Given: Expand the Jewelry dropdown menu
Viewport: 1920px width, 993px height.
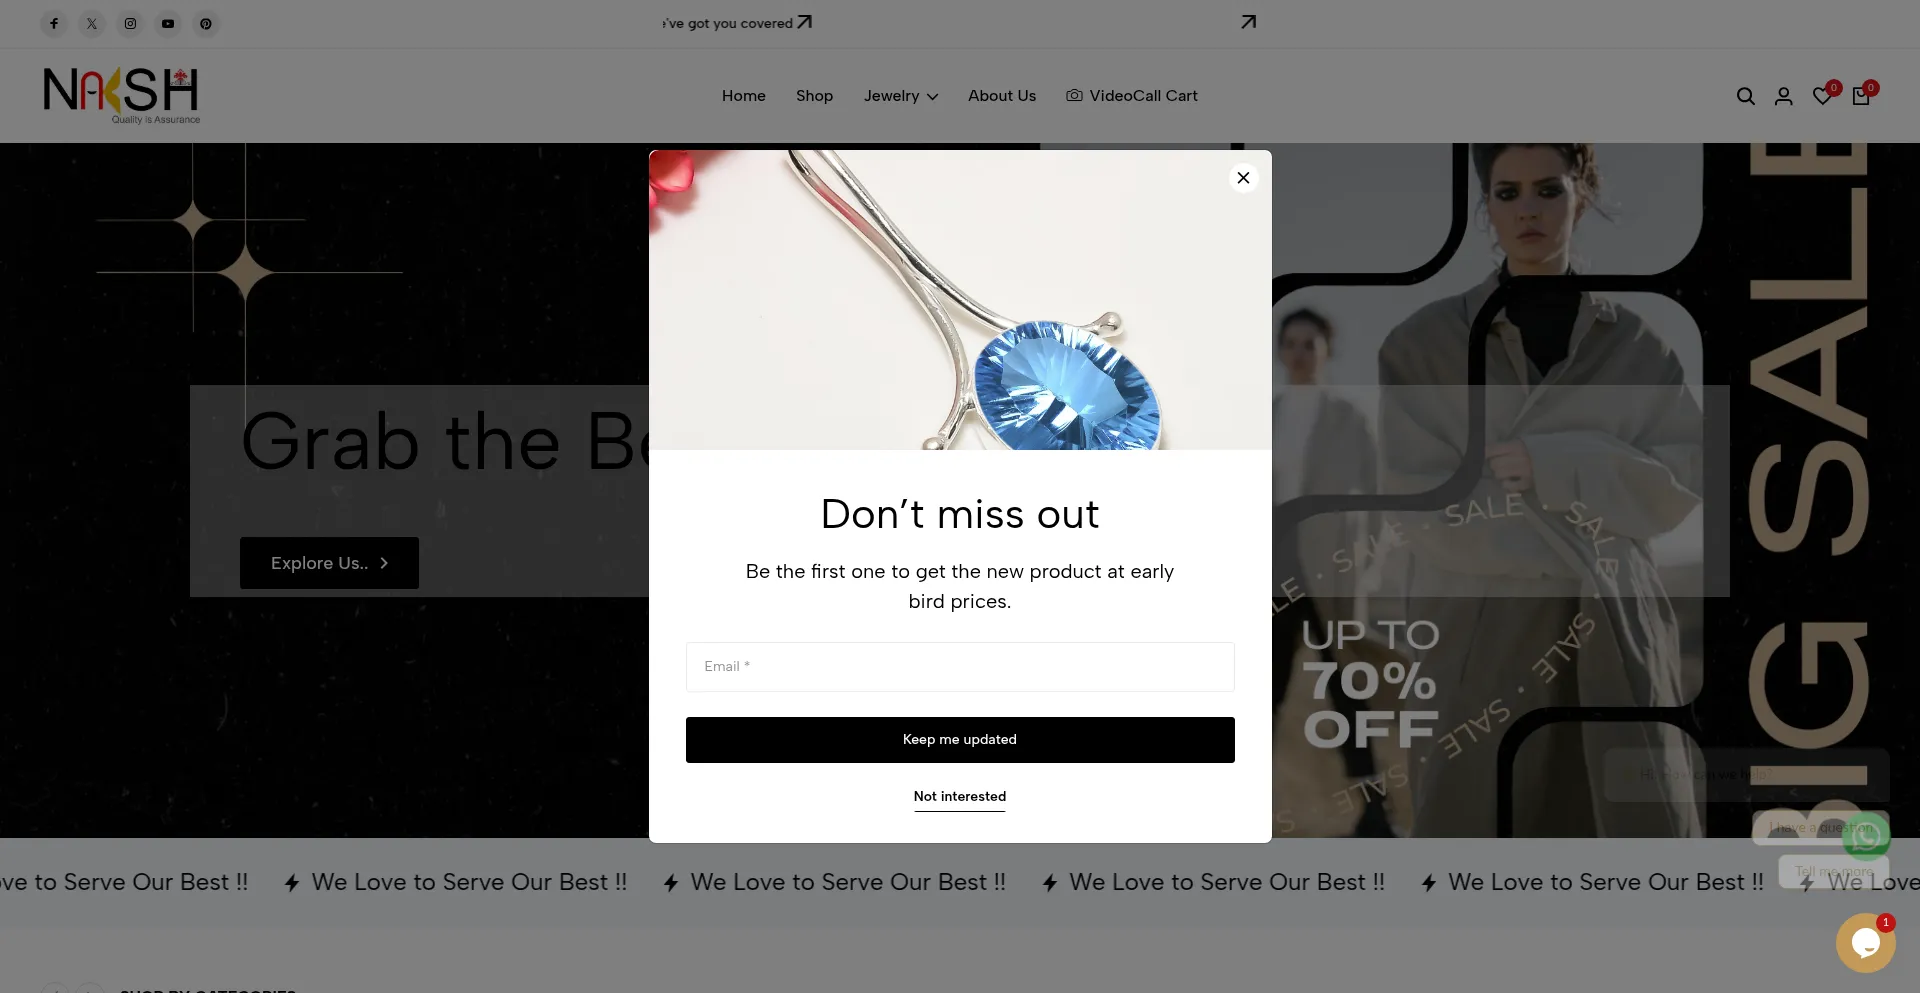Looking at the screenshot, I should point(901,96).
